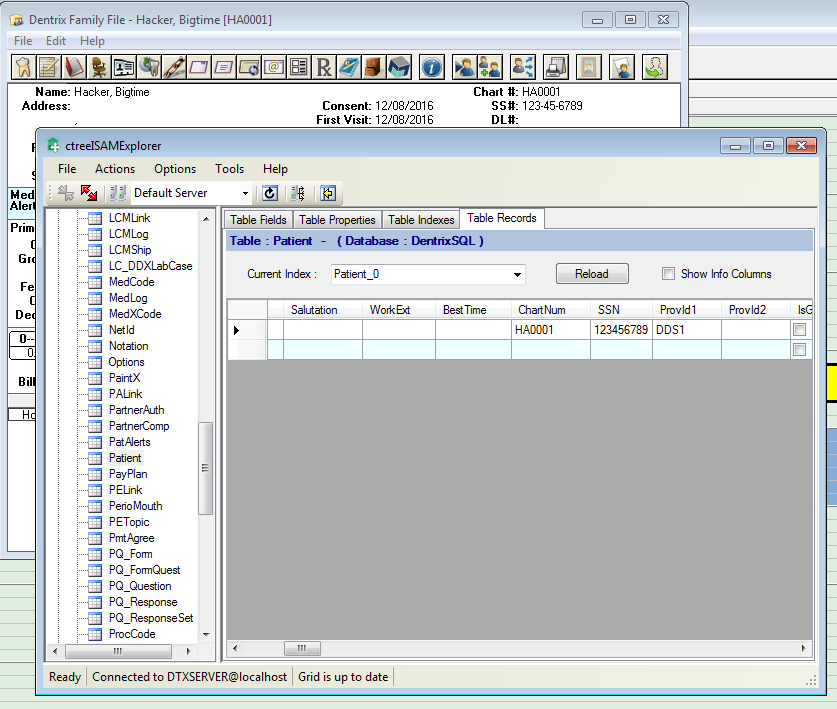Click the records grid scroll-right arrow

pos(803,649)
